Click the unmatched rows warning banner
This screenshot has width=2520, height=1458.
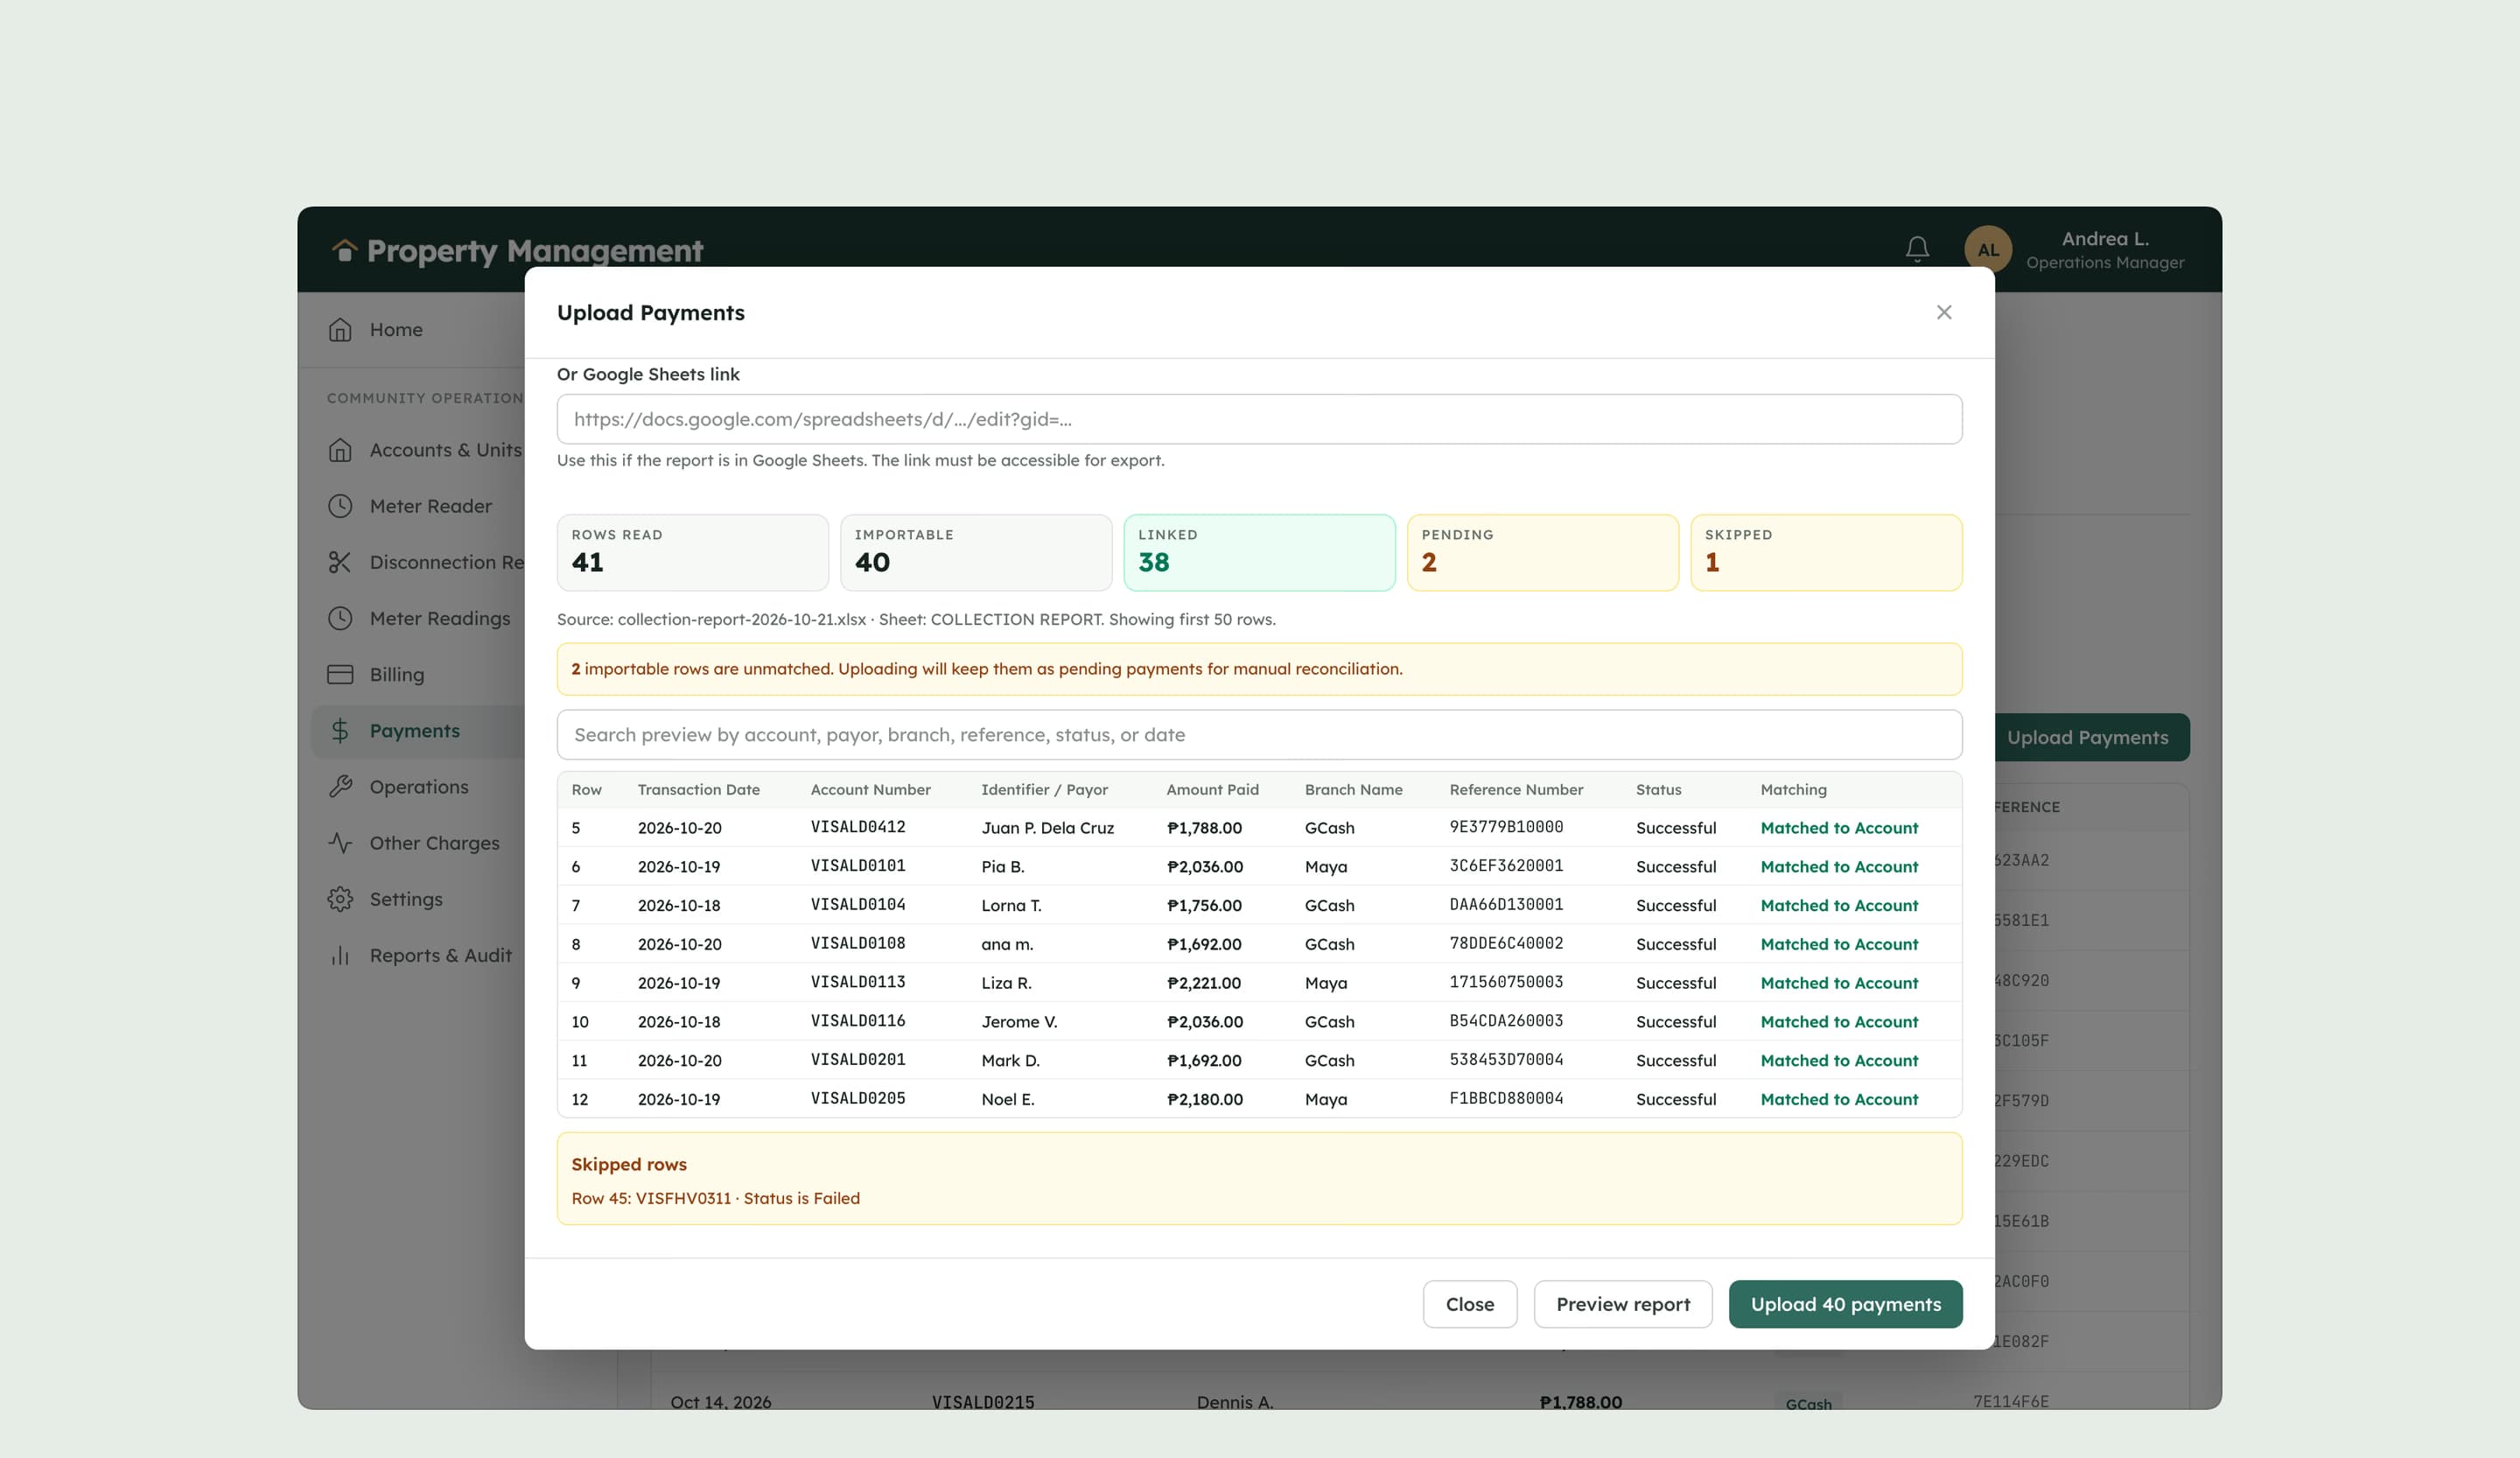coord(1259,669)
